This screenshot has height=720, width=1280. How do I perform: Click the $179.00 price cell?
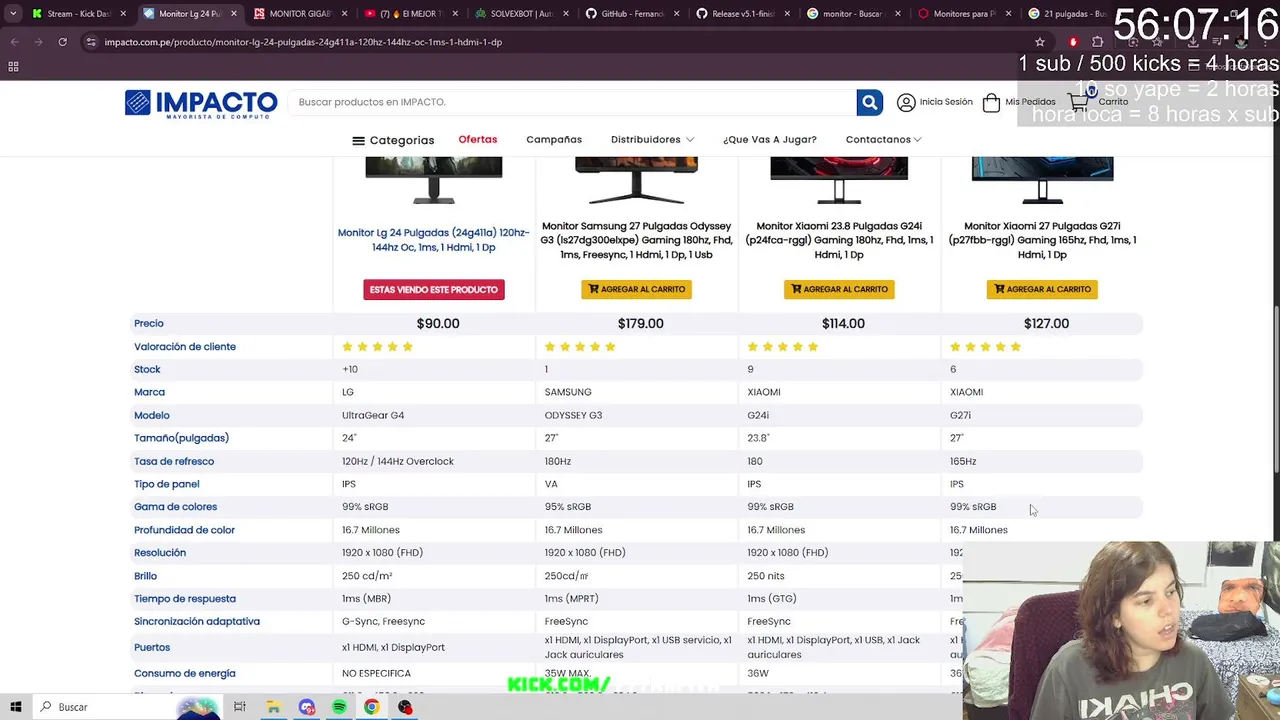pos(640,323)
